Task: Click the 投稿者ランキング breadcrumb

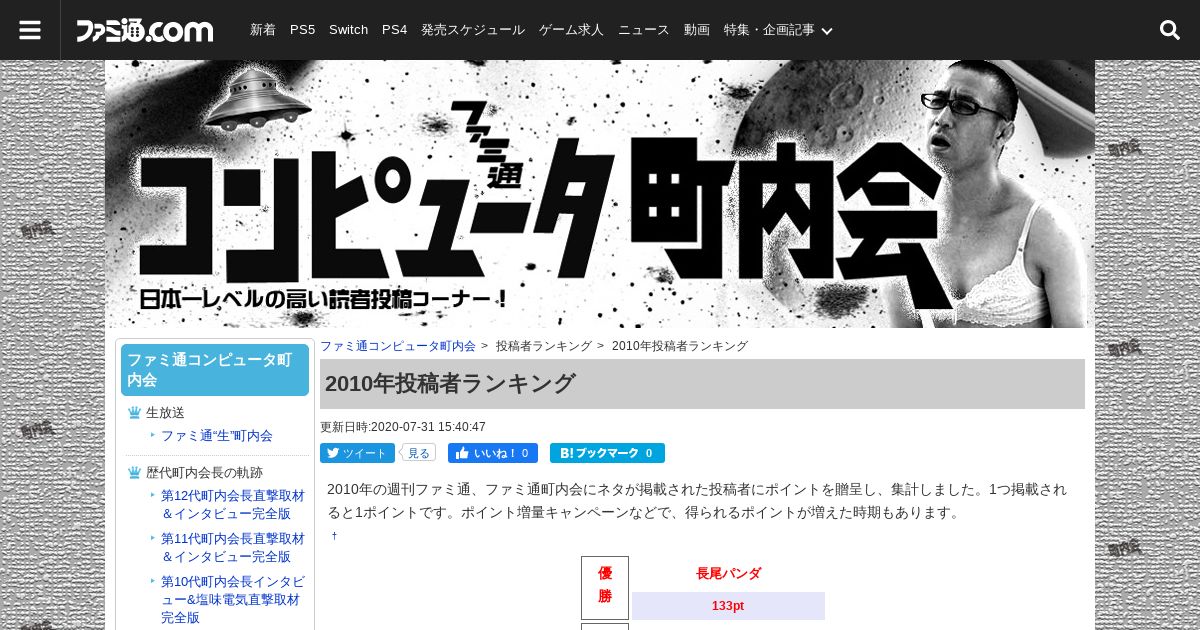Action: click(x=544, y=346)
